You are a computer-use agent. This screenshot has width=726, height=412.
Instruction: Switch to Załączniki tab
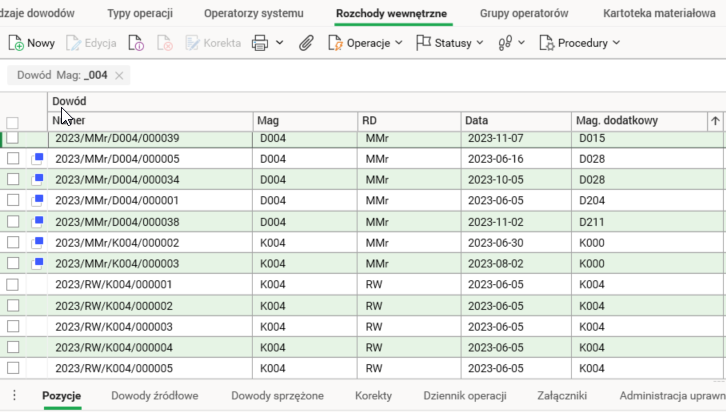562,396
